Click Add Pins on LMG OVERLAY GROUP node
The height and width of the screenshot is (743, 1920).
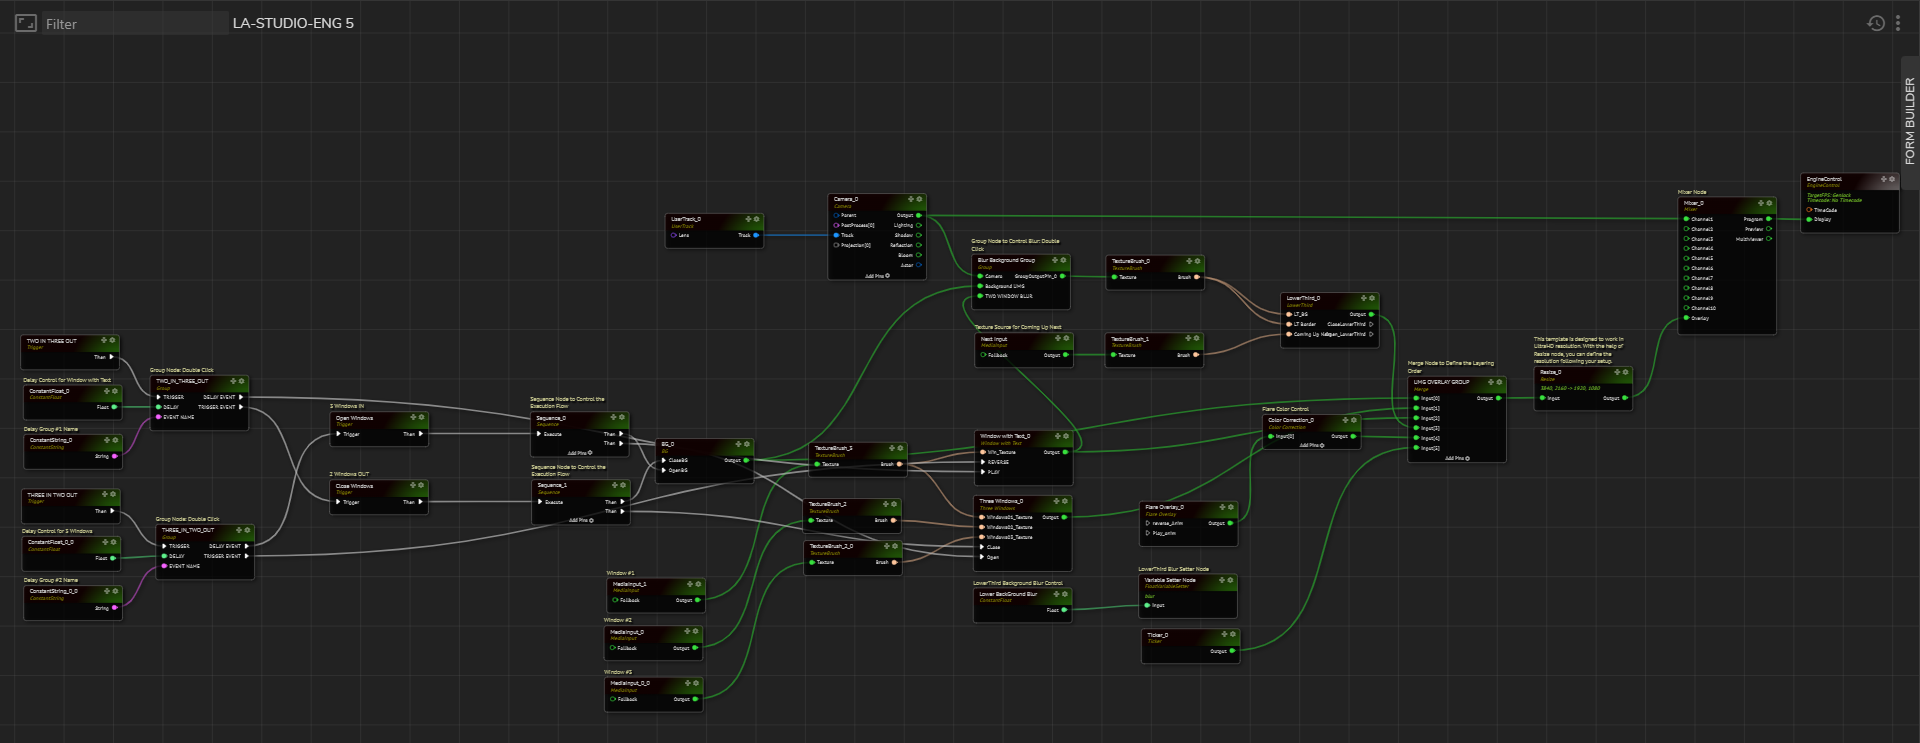(1456, 458)
